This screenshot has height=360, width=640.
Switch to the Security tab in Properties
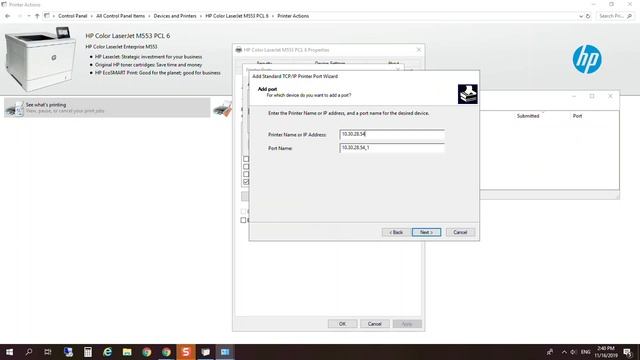pyautogui.click(x=264, y=63)
